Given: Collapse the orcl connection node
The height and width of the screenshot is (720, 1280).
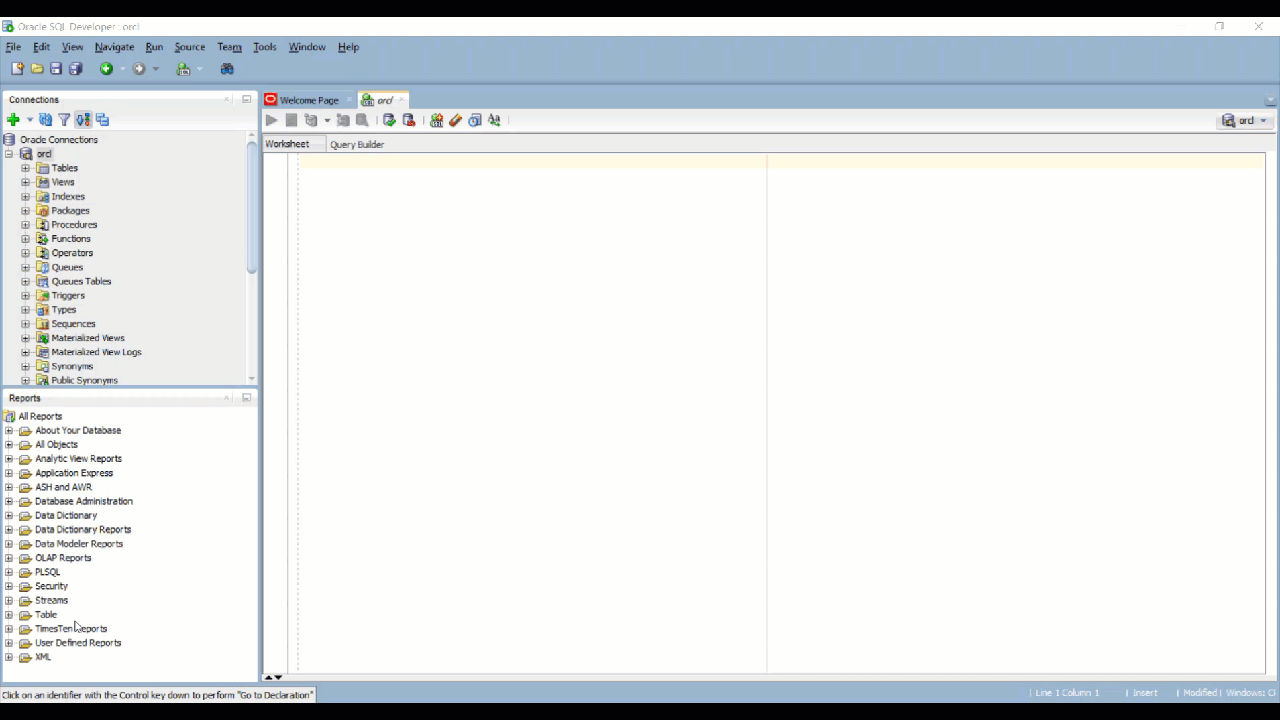Looking at the screenshot, I should pyautogui.click(x=9, y=154).
